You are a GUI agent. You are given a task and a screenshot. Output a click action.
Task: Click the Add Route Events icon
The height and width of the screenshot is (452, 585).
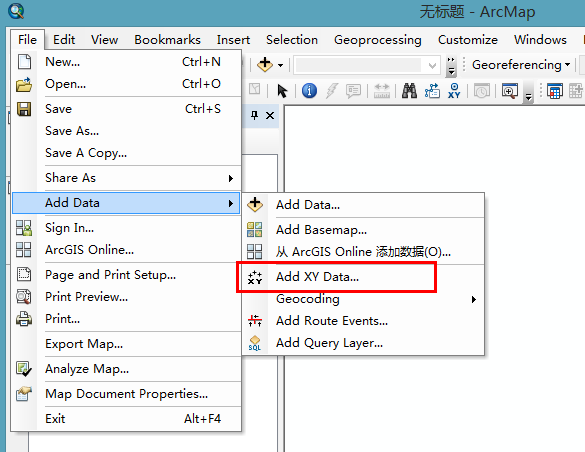click(255, 321)
